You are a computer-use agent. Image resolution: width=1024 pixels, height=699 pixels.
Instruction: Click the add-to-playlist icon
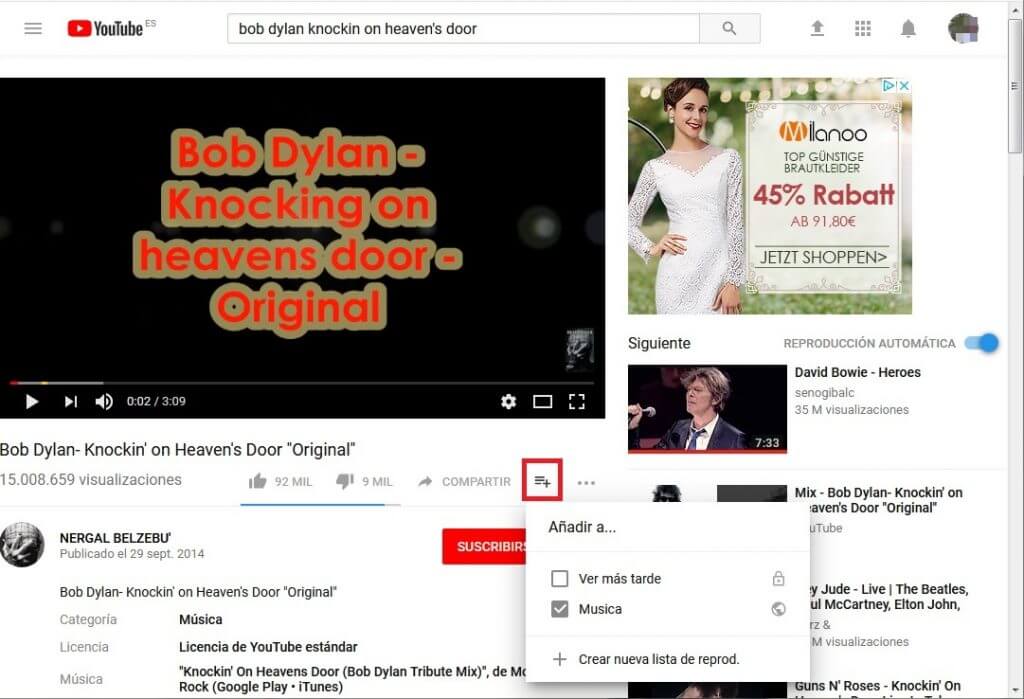(x=542, y=481)
